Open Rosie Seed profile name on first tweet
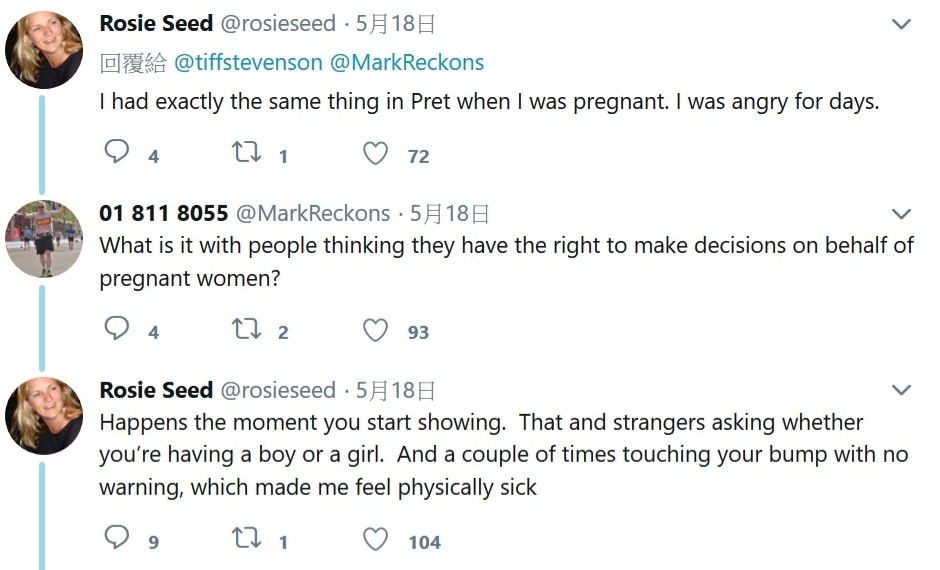This screenshot has width=940, height=570. point(156,24)
